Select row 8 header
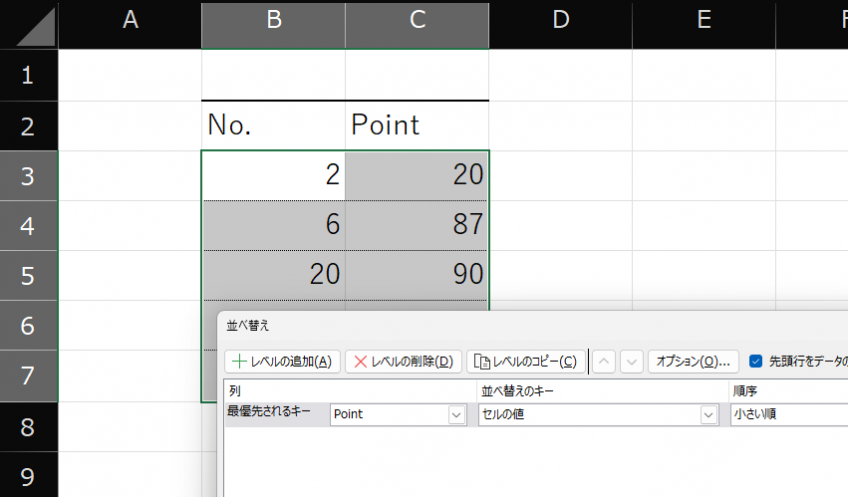The height and width of the screenshot is (497, 848). (29, 427)
